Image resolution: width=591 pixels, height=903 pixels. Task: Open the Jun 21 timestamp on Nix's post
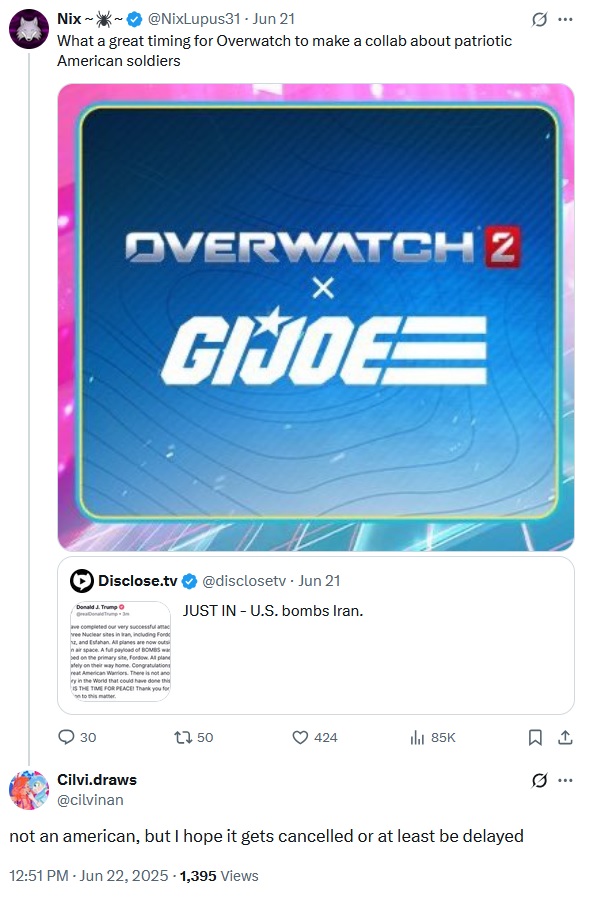pyautogui.click(x=274, y=19)
